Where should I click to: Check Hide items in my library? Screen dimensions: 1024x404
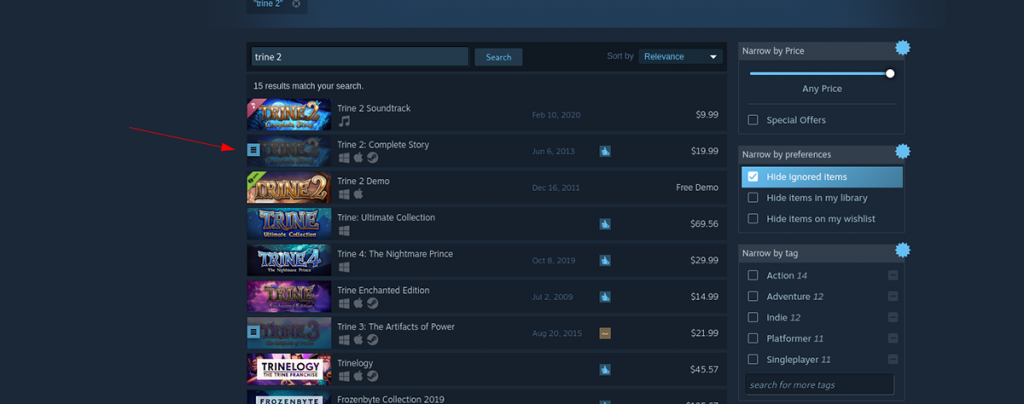point(753,198)
